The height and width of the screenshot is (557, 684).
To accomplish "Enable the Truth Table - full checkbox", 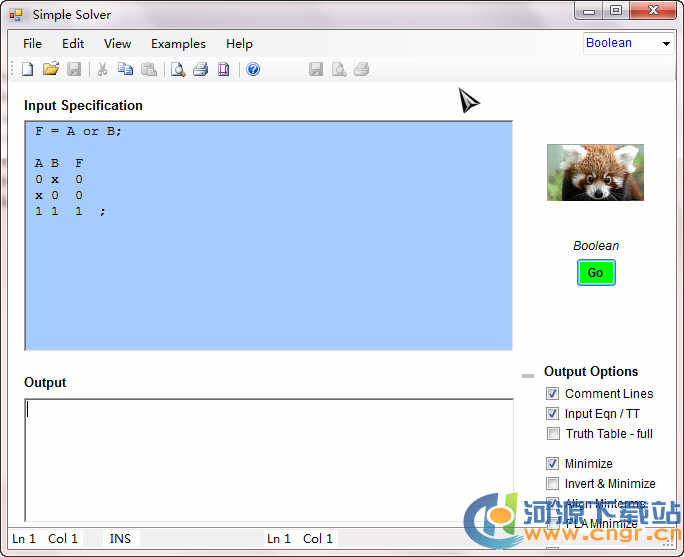I will tap(553, 434).
